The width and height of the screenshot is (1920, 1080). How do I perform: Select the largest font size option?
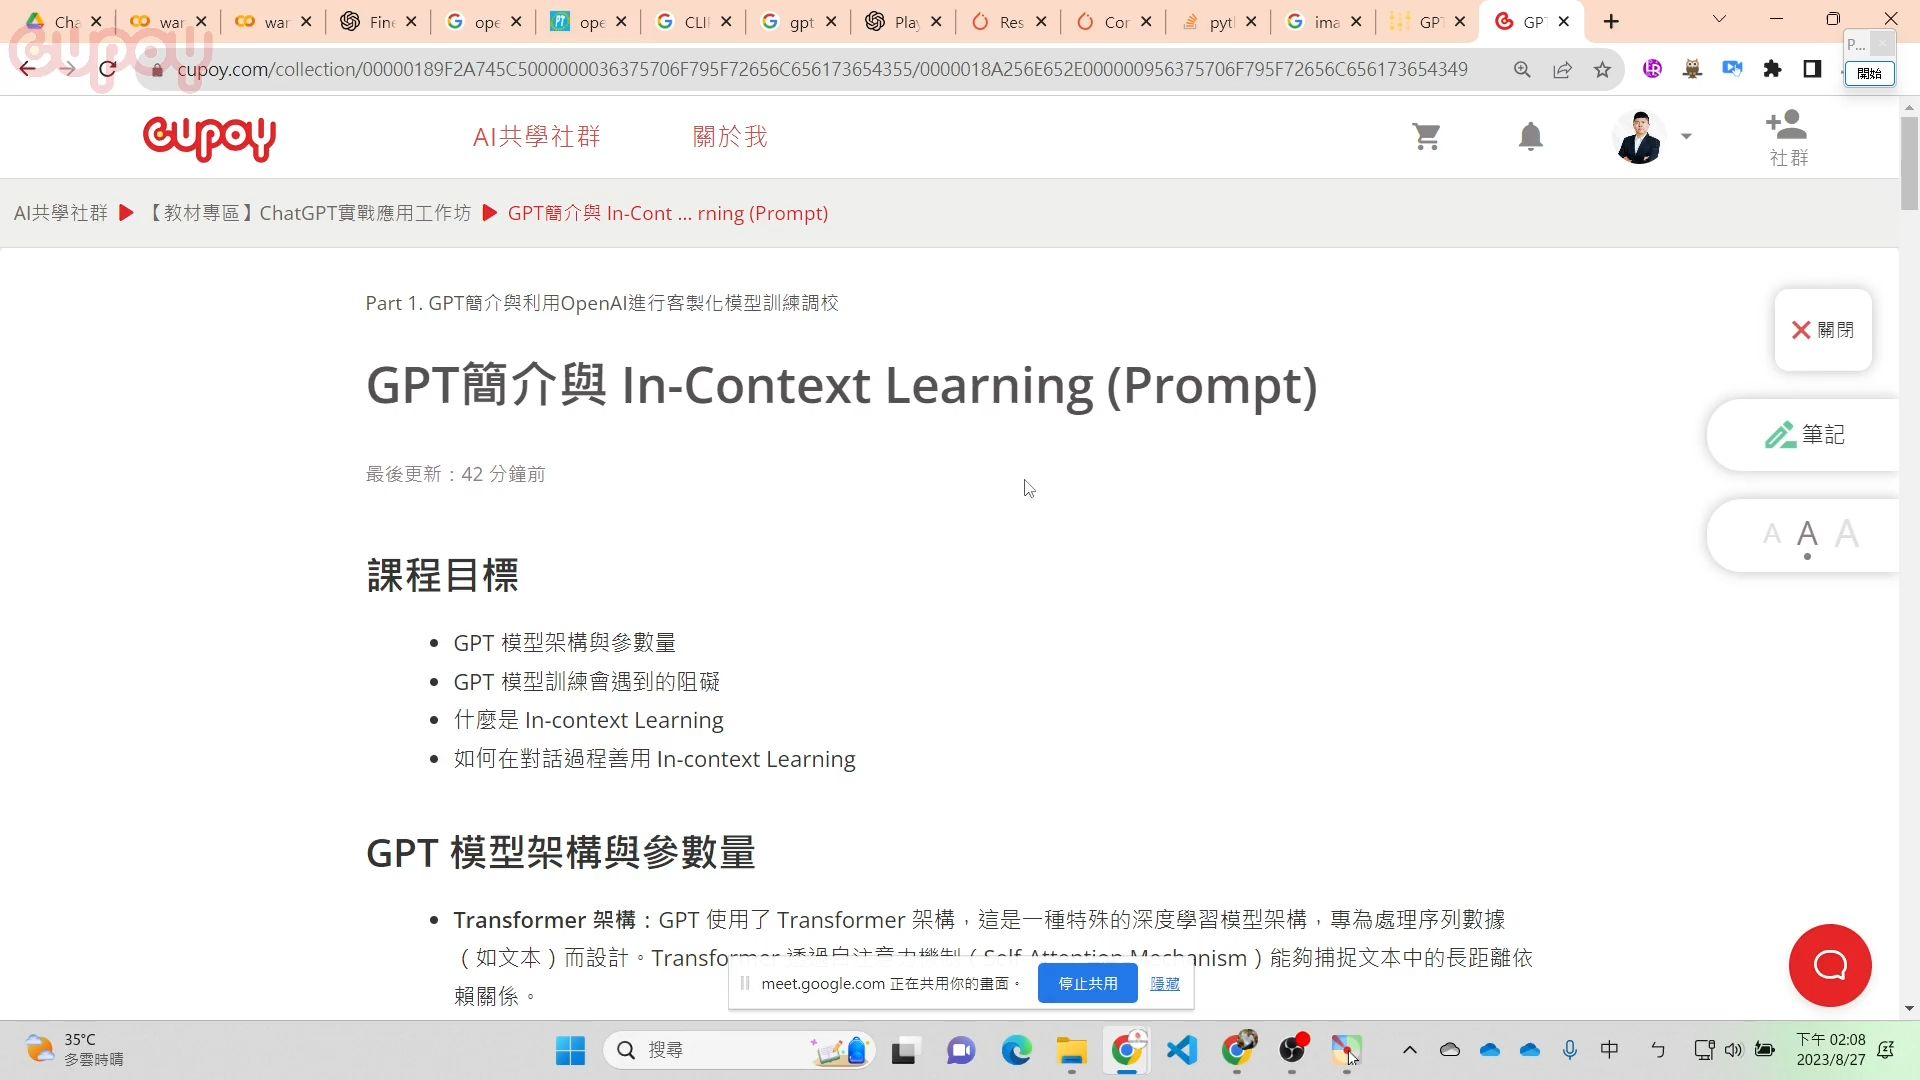click(x=1847, y=533)
